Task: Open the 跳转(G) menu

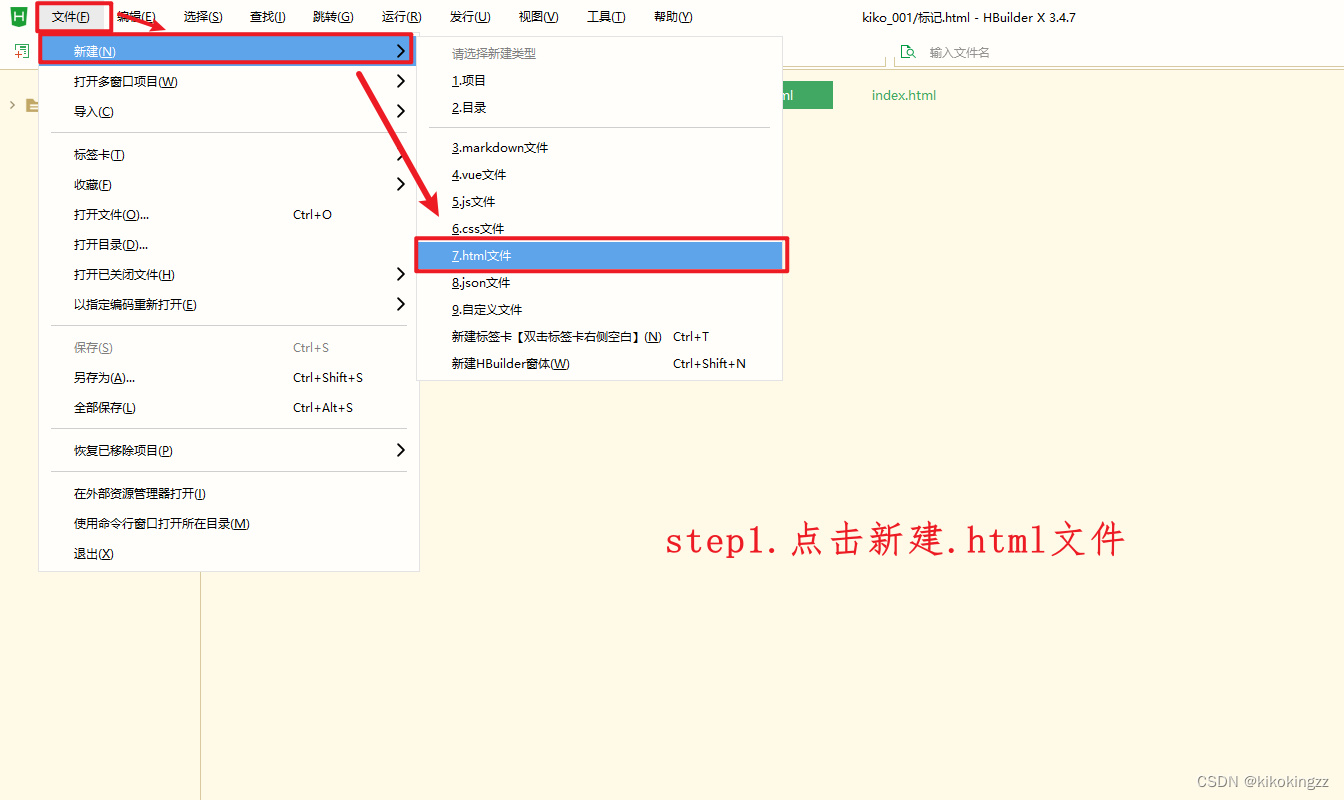Action: (333, 17)
